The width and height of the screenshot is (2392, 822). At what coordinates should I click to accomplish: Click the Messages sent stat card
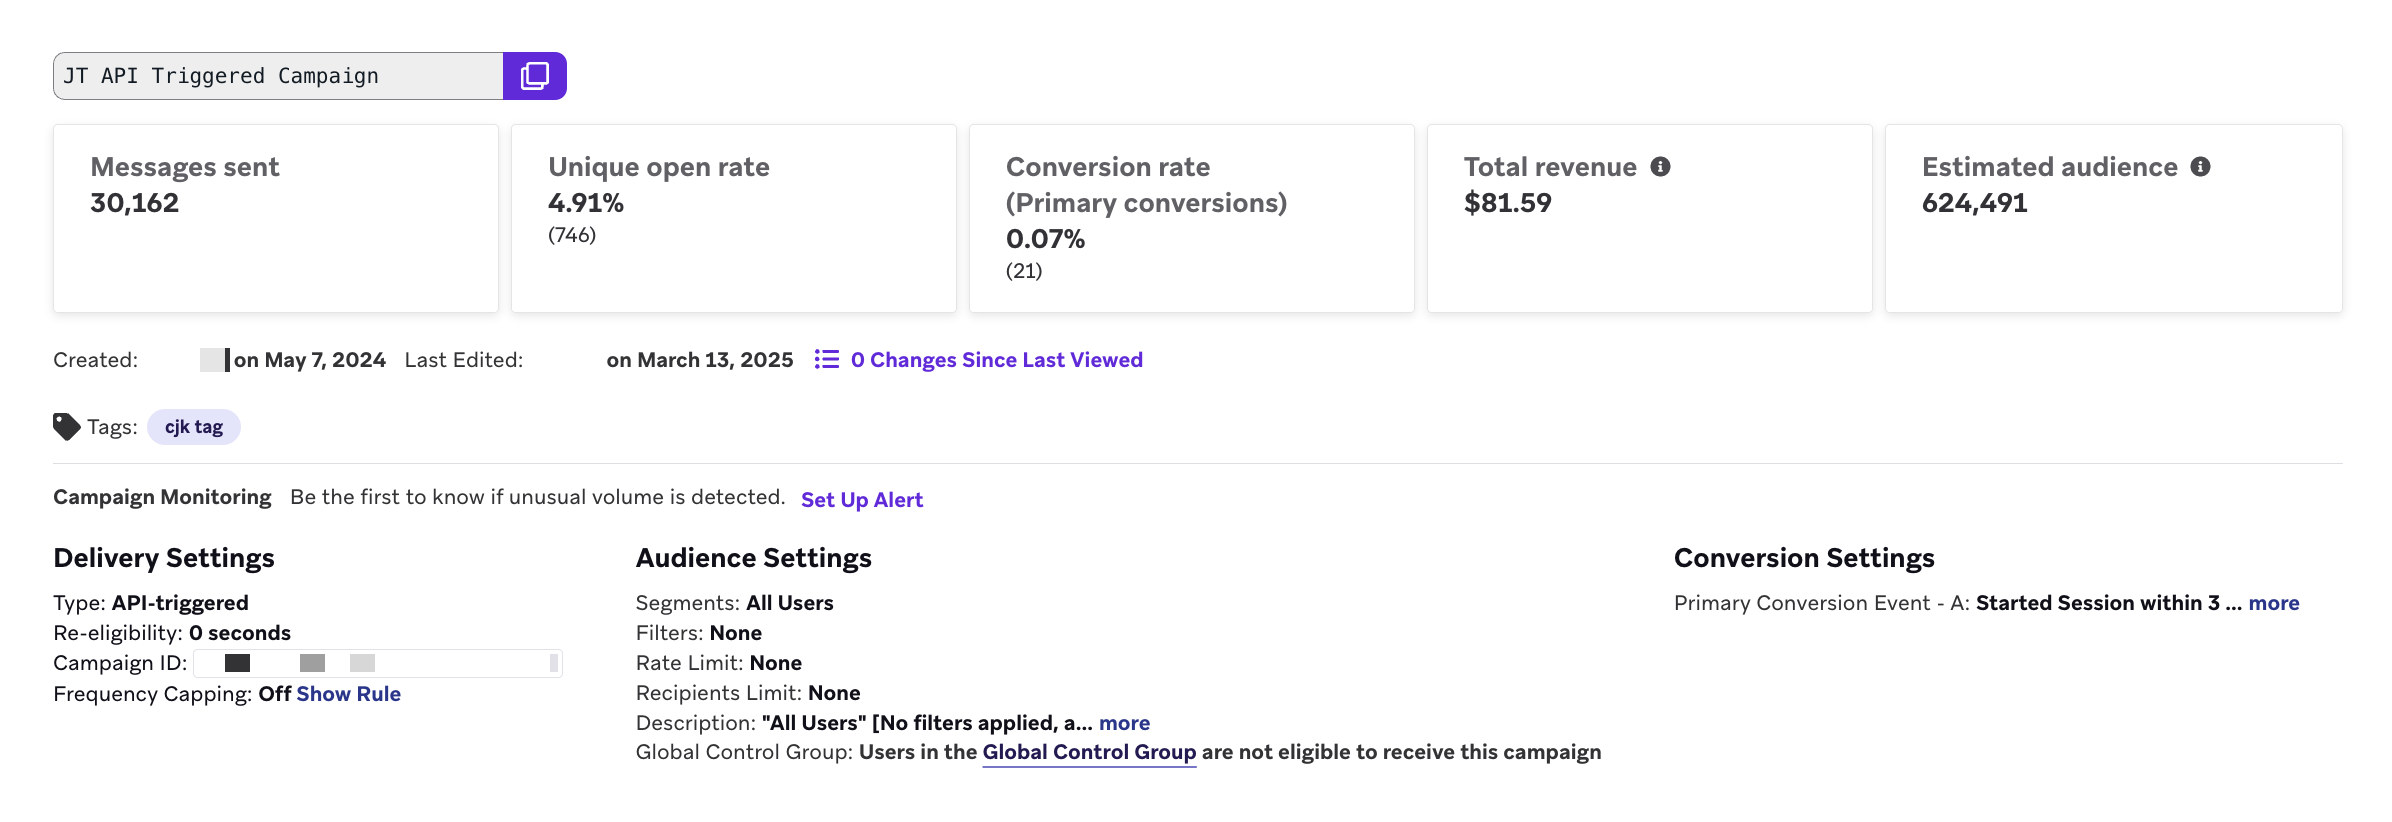[x=276, y=218]
